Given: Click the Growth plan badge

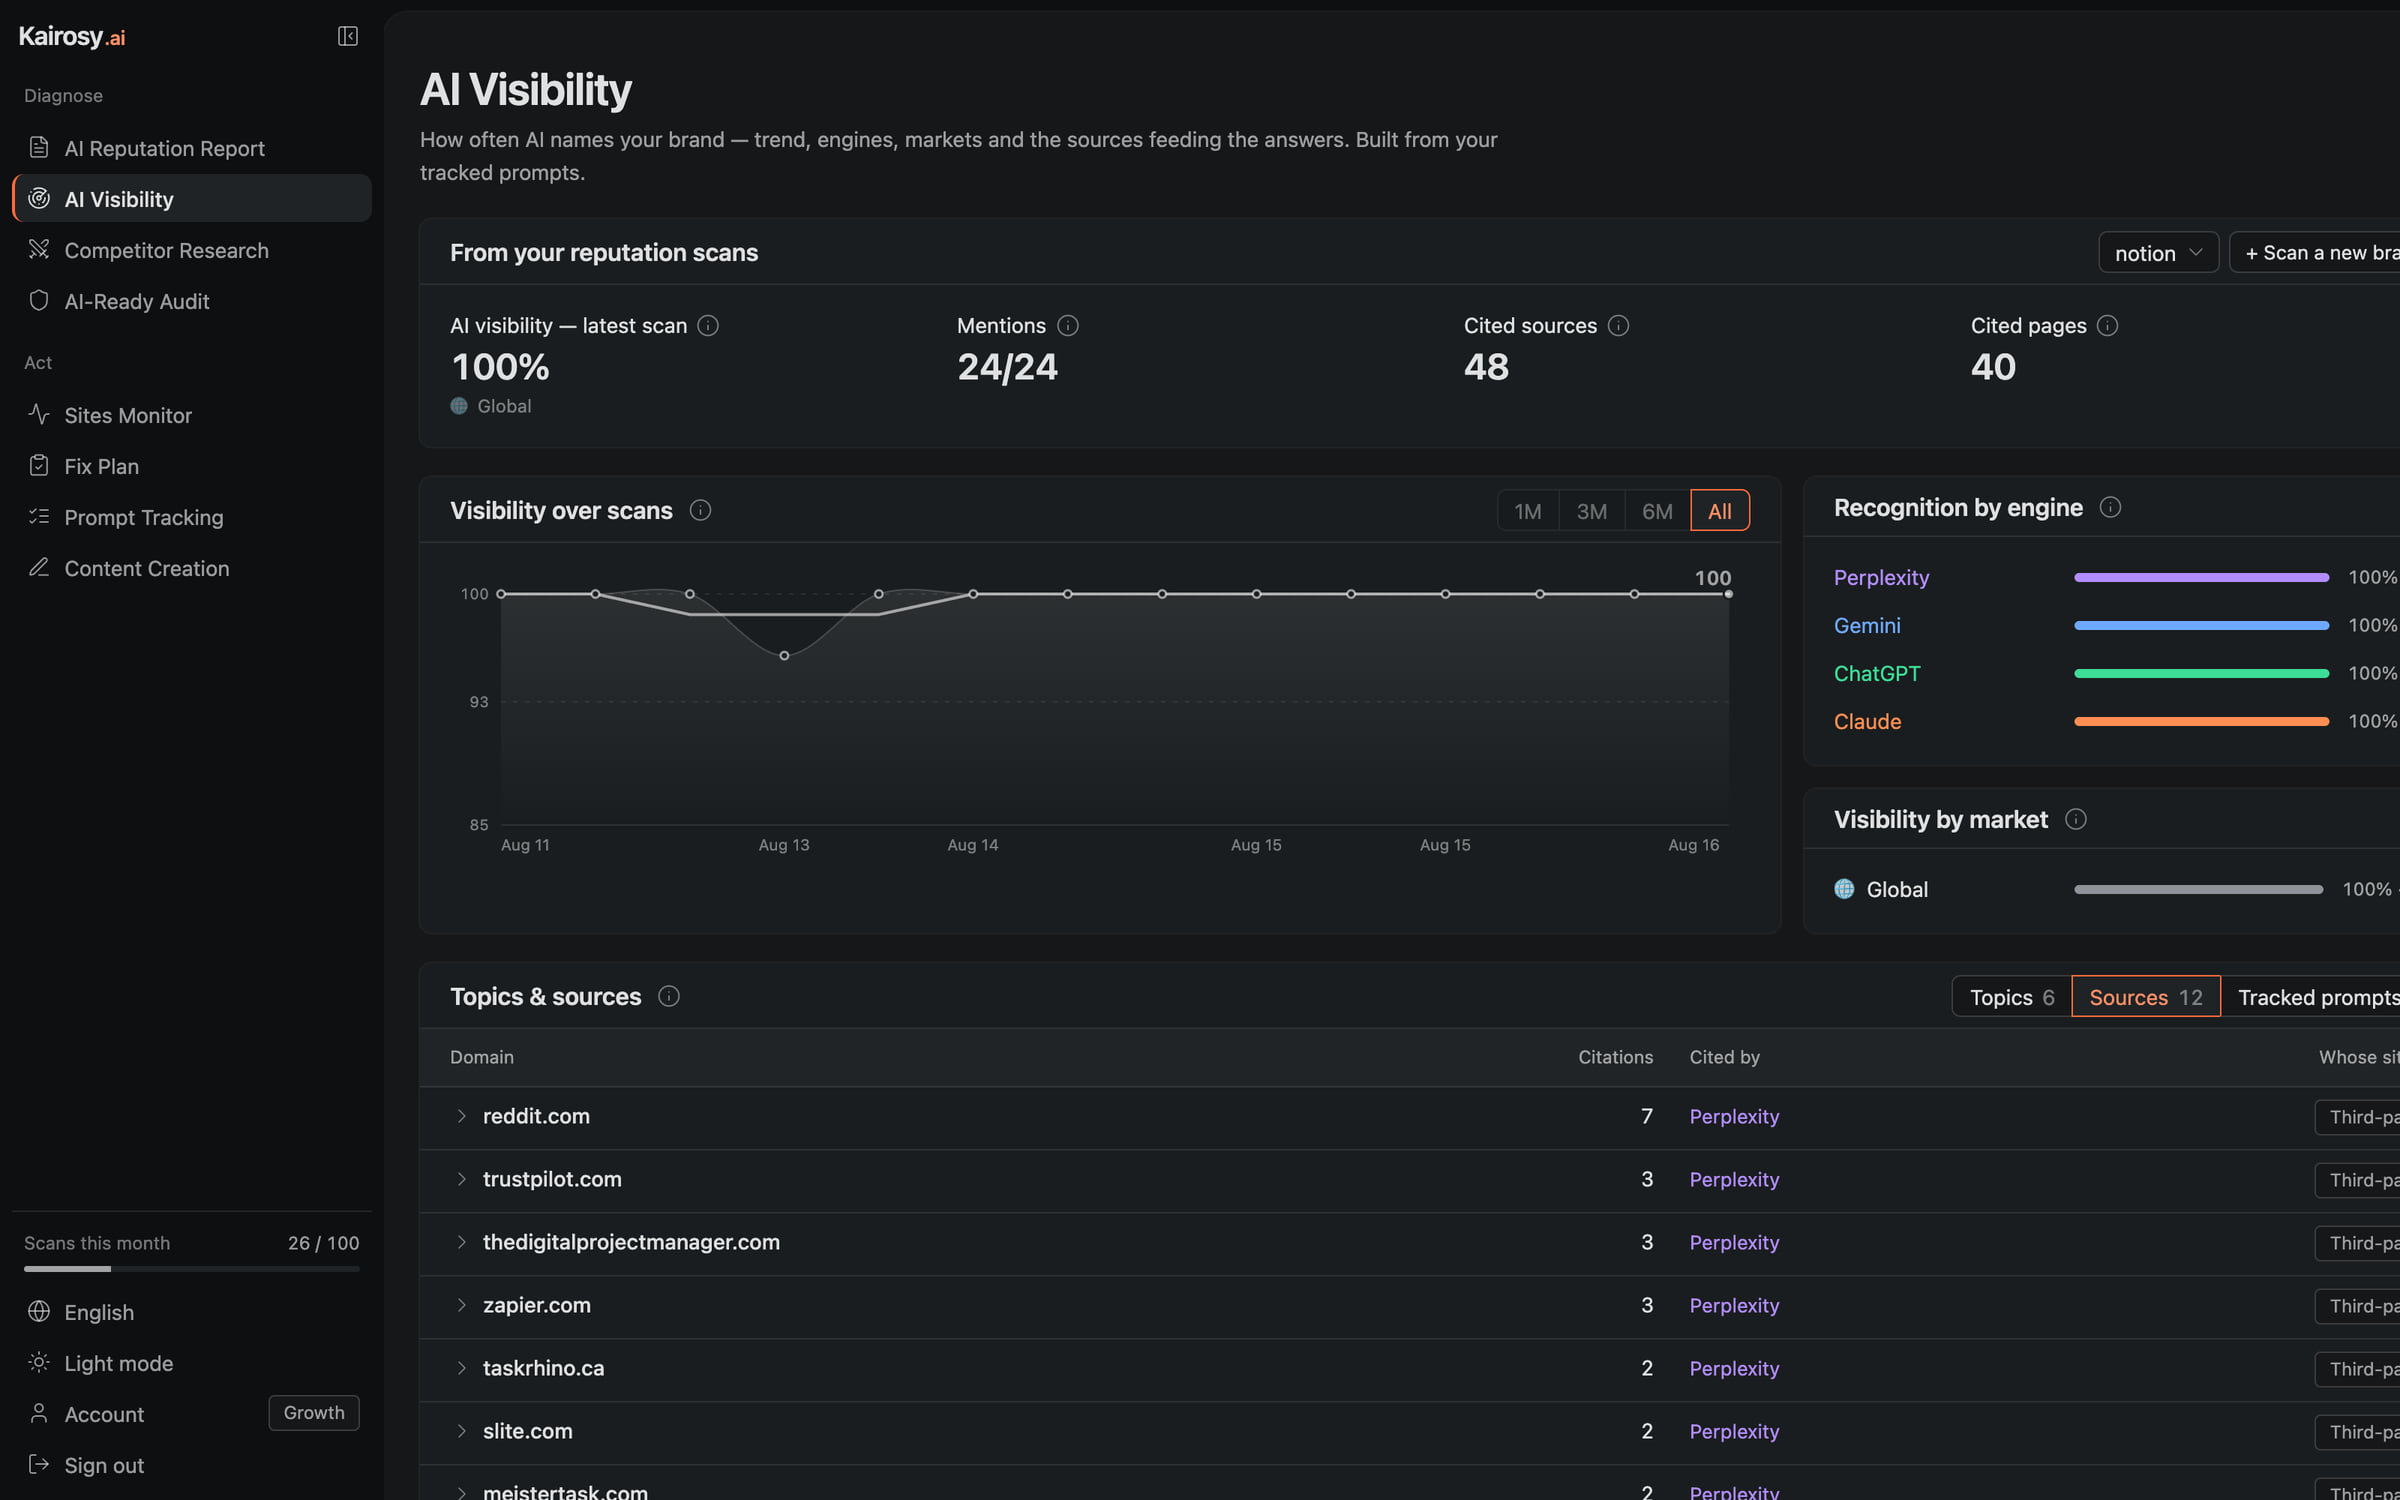Looking at the screenshot, I should (314, 1412).
